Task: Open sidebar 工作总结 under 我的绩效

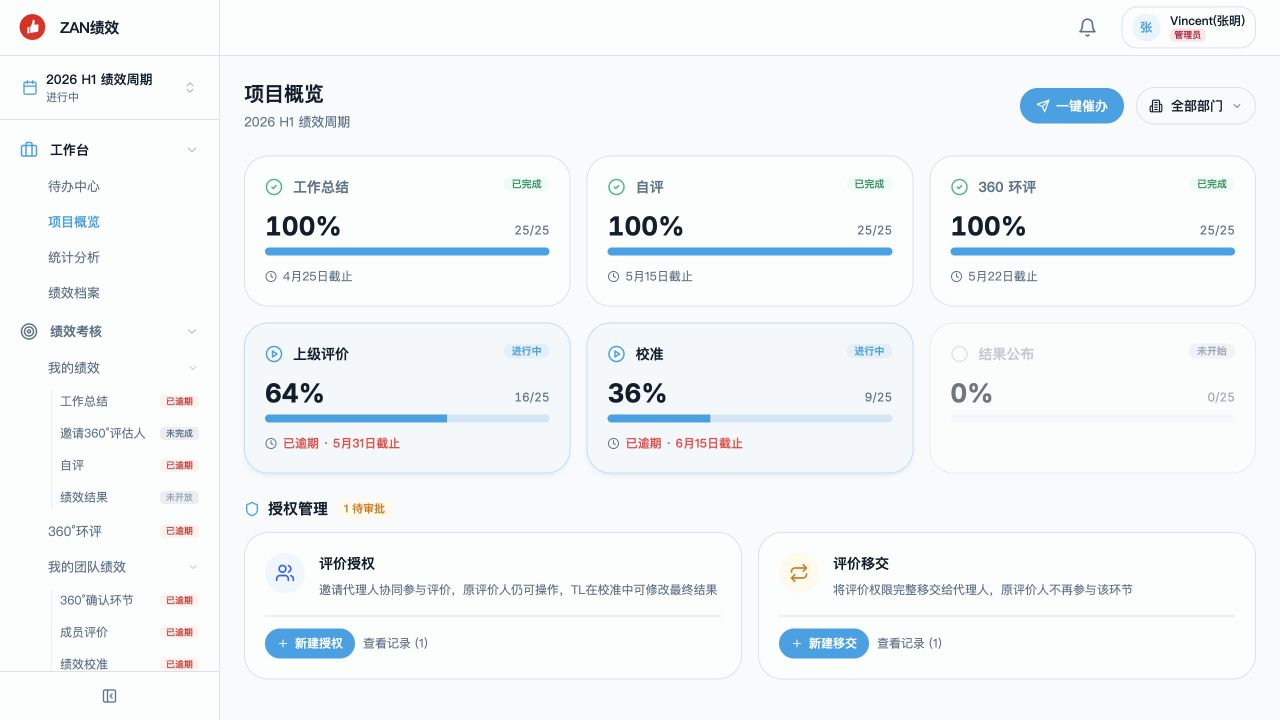Action: (x=84, y=401)
